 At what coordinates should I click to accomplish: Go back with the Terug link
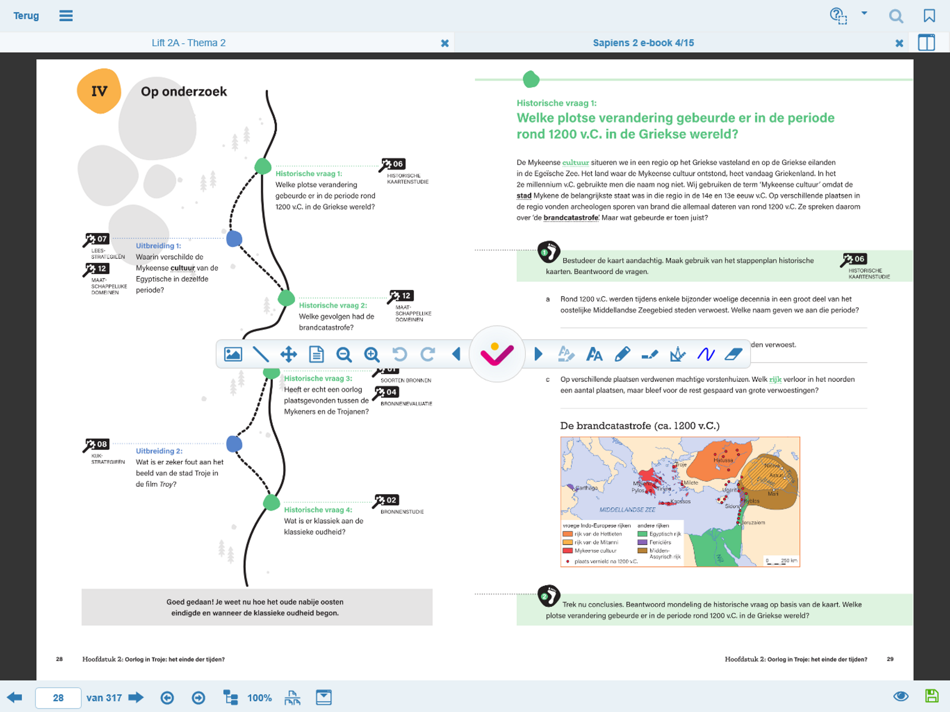coord(26,16)
